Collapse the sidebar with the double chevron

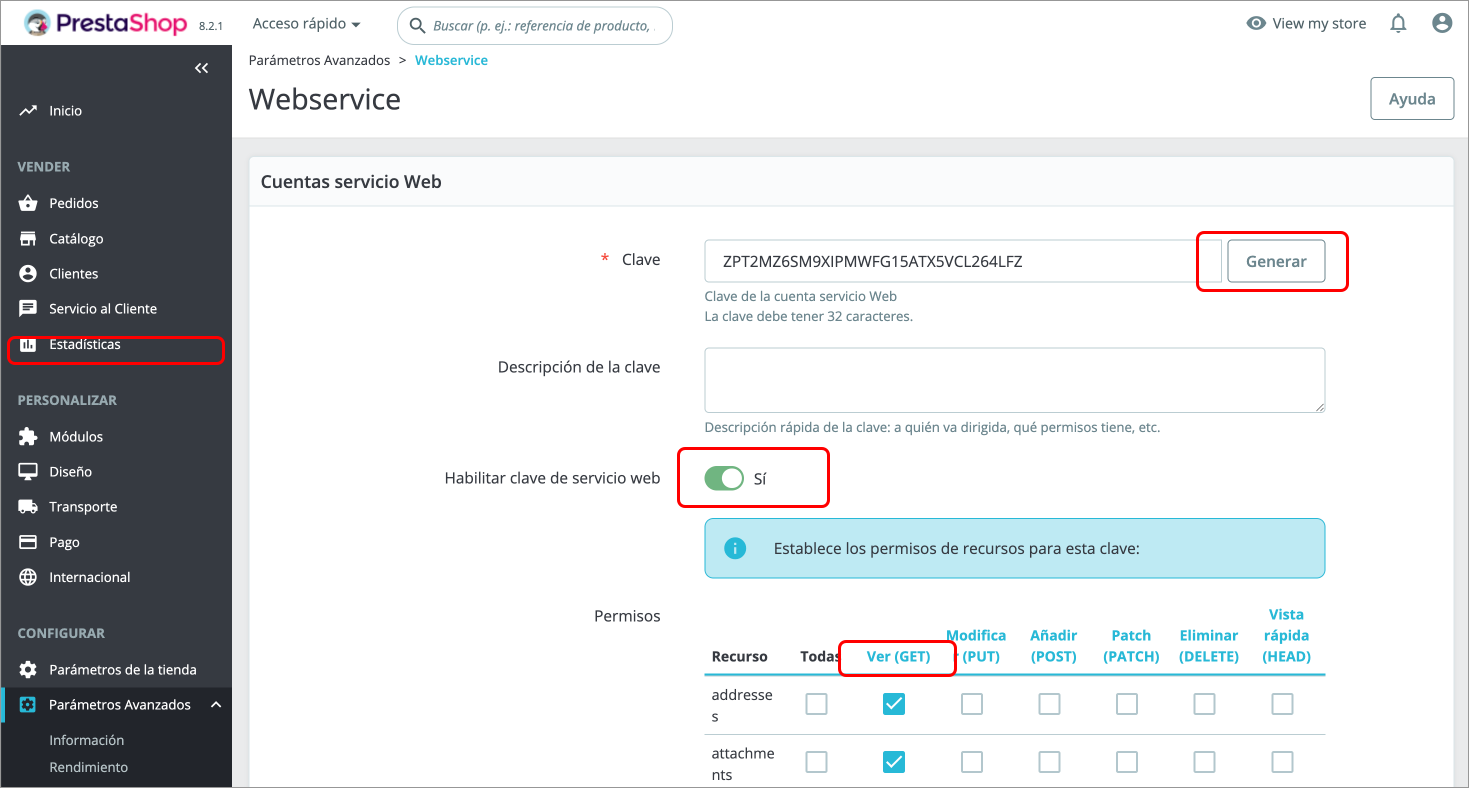pos(201,67)
